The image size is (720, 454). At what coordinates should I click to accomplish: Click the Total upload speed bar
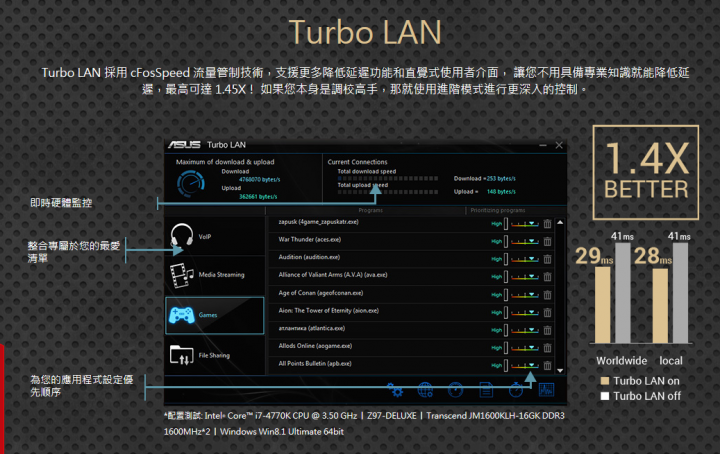pos(388,192)
